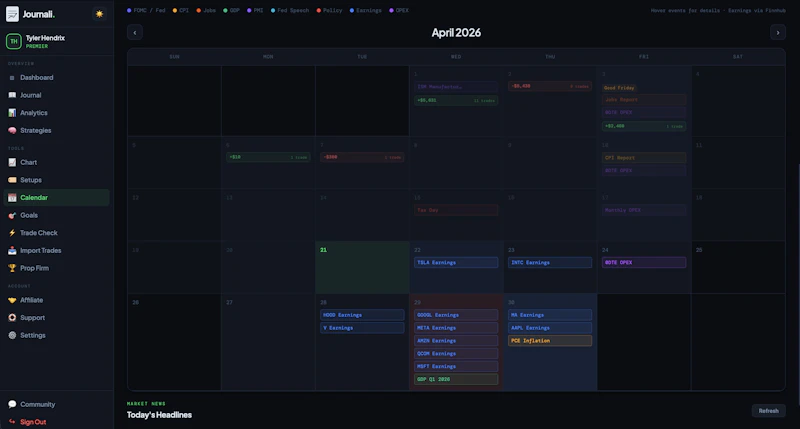This screenshot has height=429, width=800.
Task: Open the INTC Earnings event
Action: click(549, 263)
